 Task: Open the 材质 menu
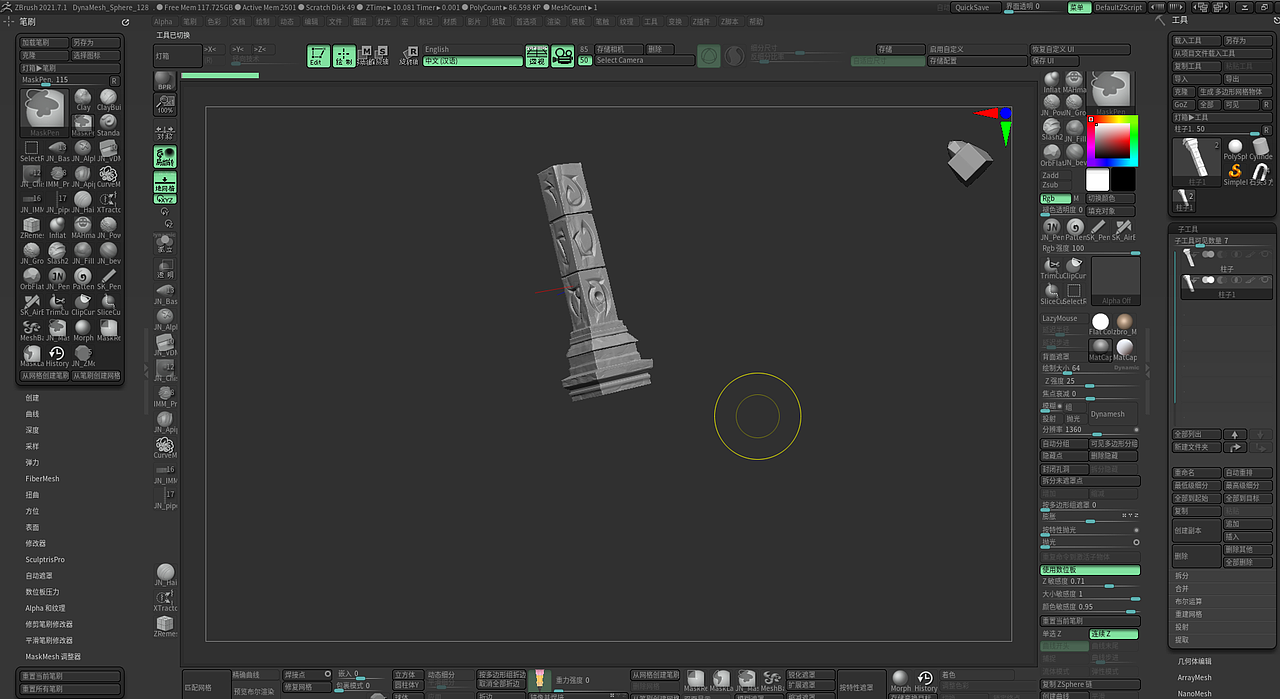coord(450,21)
